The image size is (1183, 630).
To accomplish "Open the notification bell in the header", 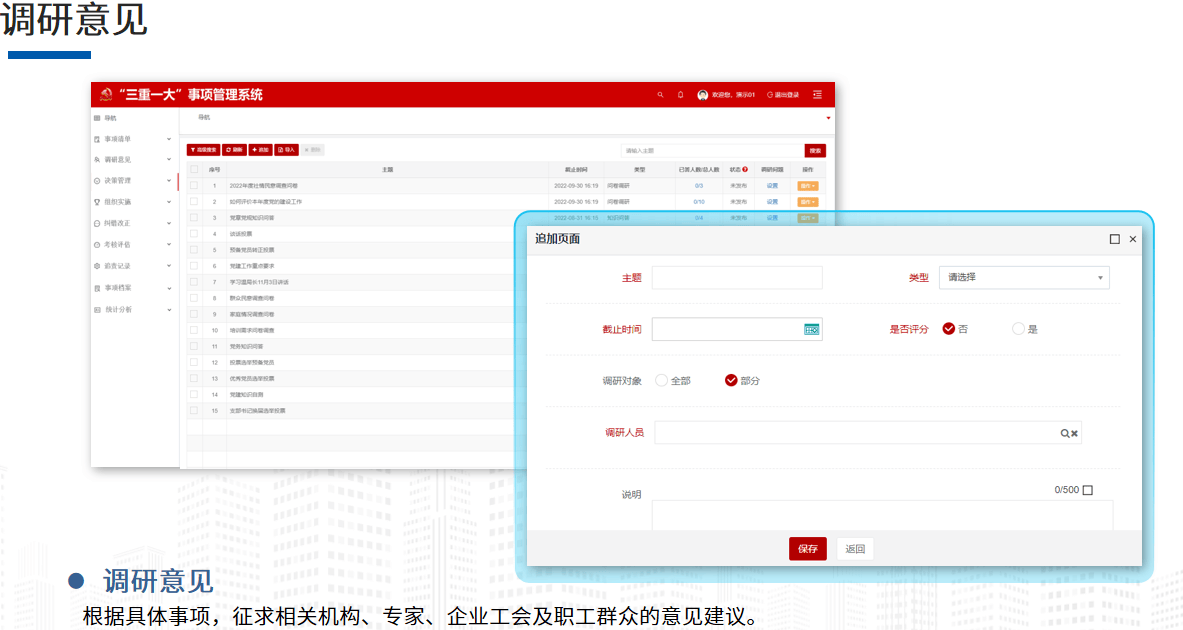I will pos(681,95).
